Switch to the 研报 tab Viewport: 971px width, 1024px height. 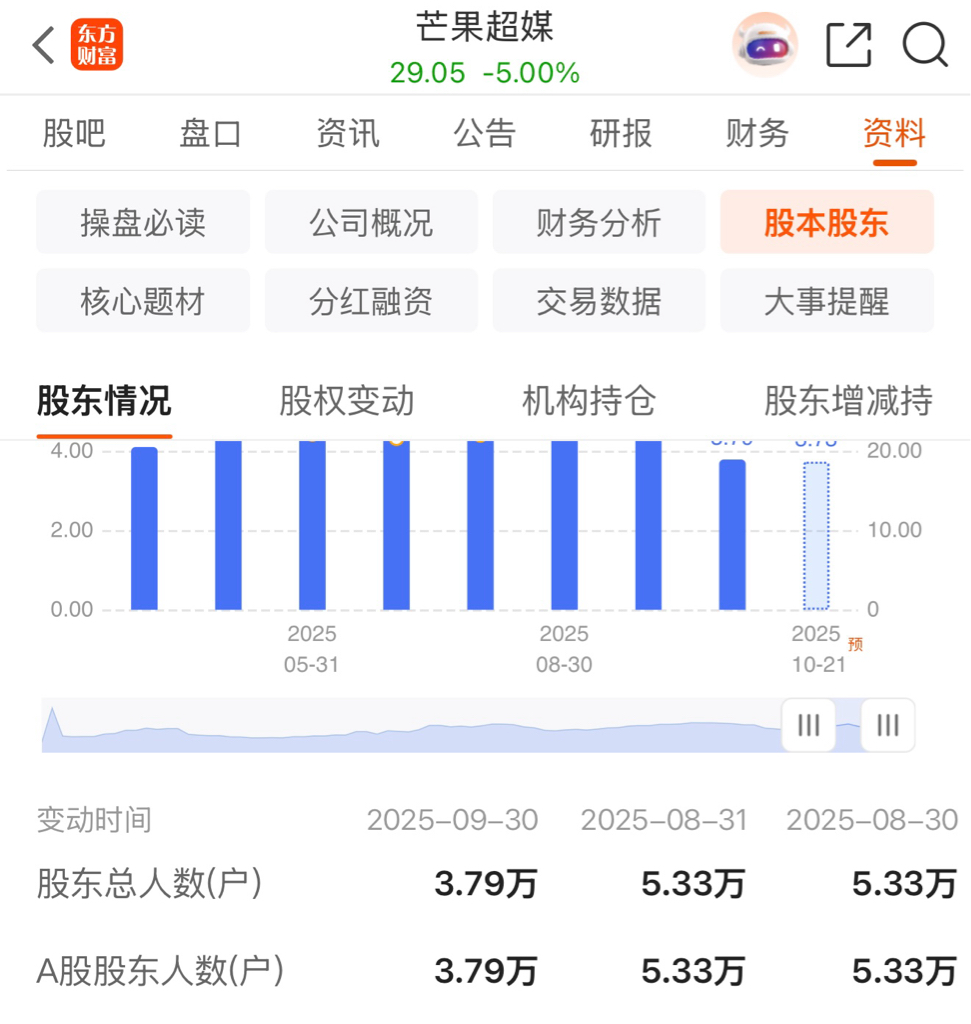tap(621, 133)
